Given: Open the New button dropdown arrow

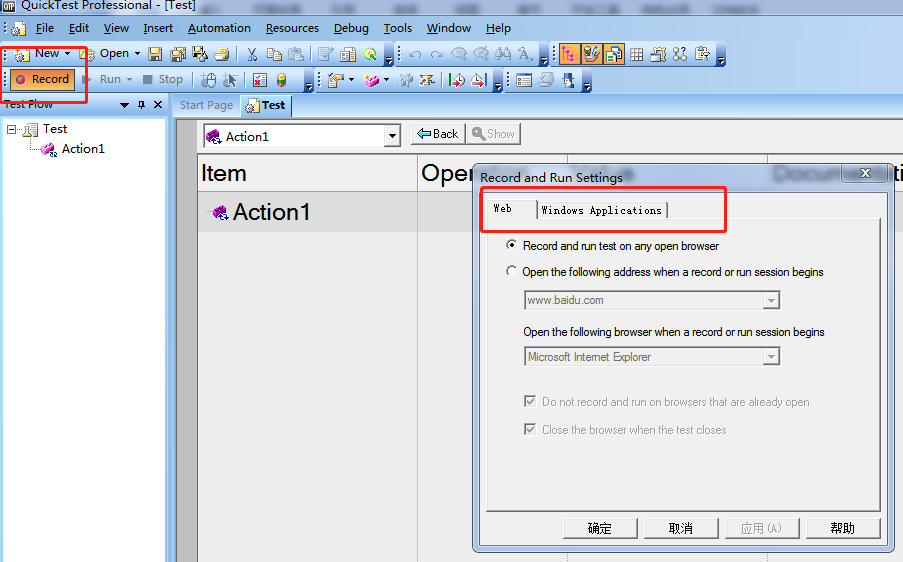Looking at the screenshot, I should coord(67,54).
